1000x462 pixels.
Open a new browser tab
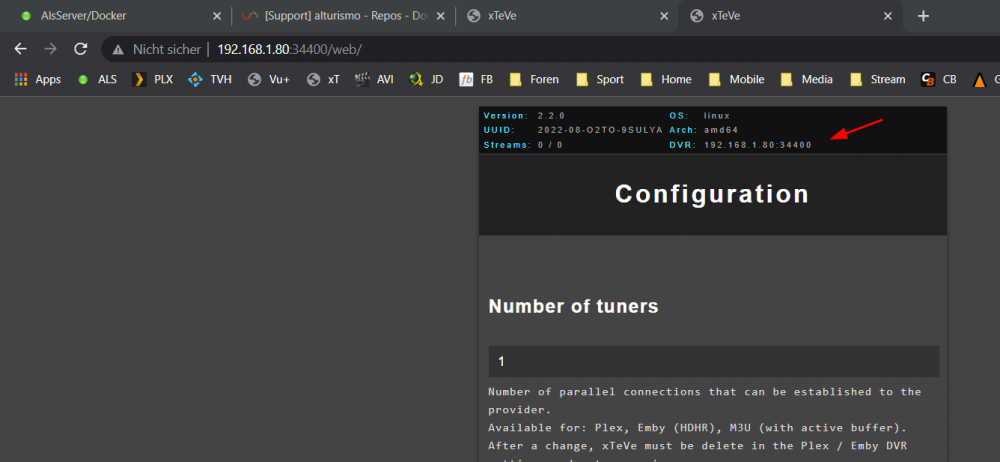tap(923, 16)
